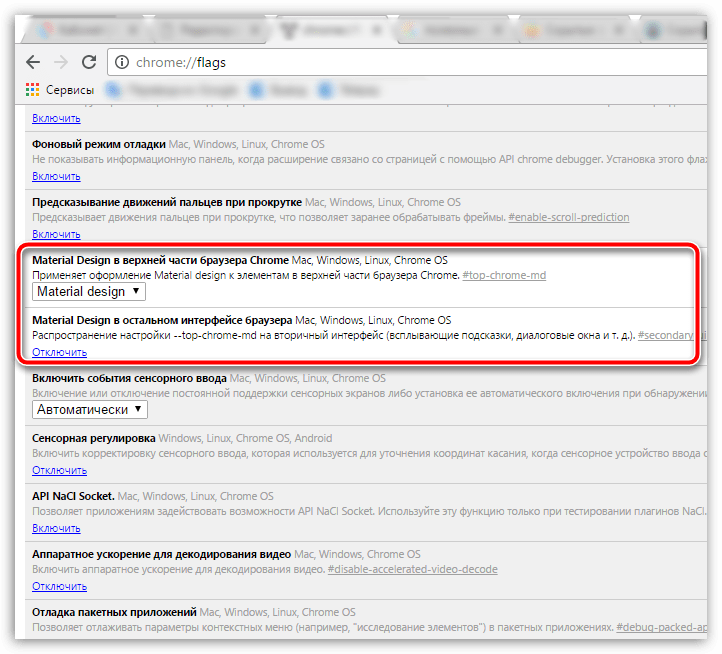Viewport: 722px width, 654px height.
Task: Select heading 'Фоновый режим отладки'
Action: [x=99, y=144]
